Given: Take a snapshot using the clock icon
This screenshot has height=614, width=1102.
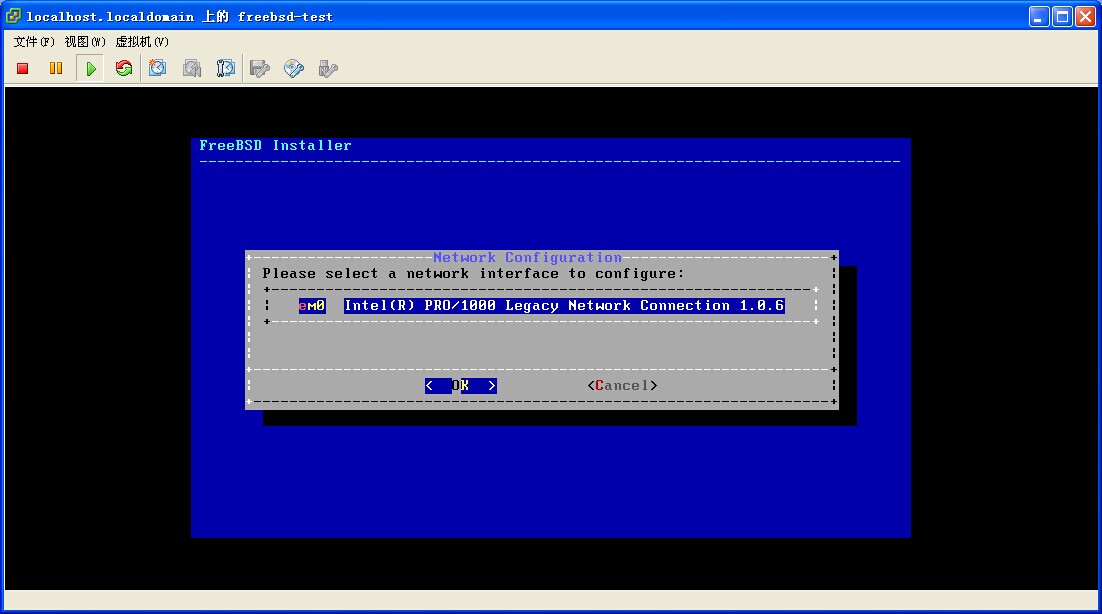Looking at the screenshot, I should 158,69.
